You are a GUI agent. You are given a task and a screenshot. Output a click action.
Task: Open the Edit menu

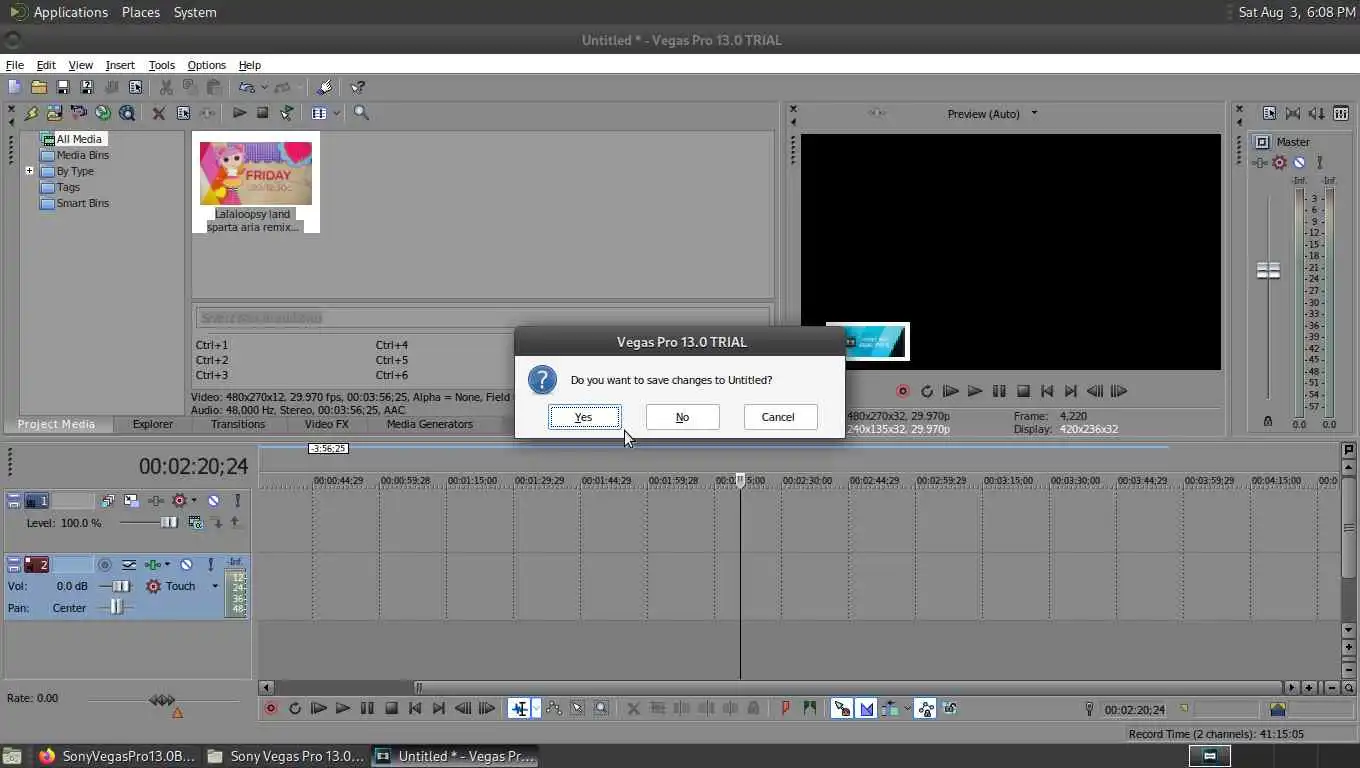point(46,65)
